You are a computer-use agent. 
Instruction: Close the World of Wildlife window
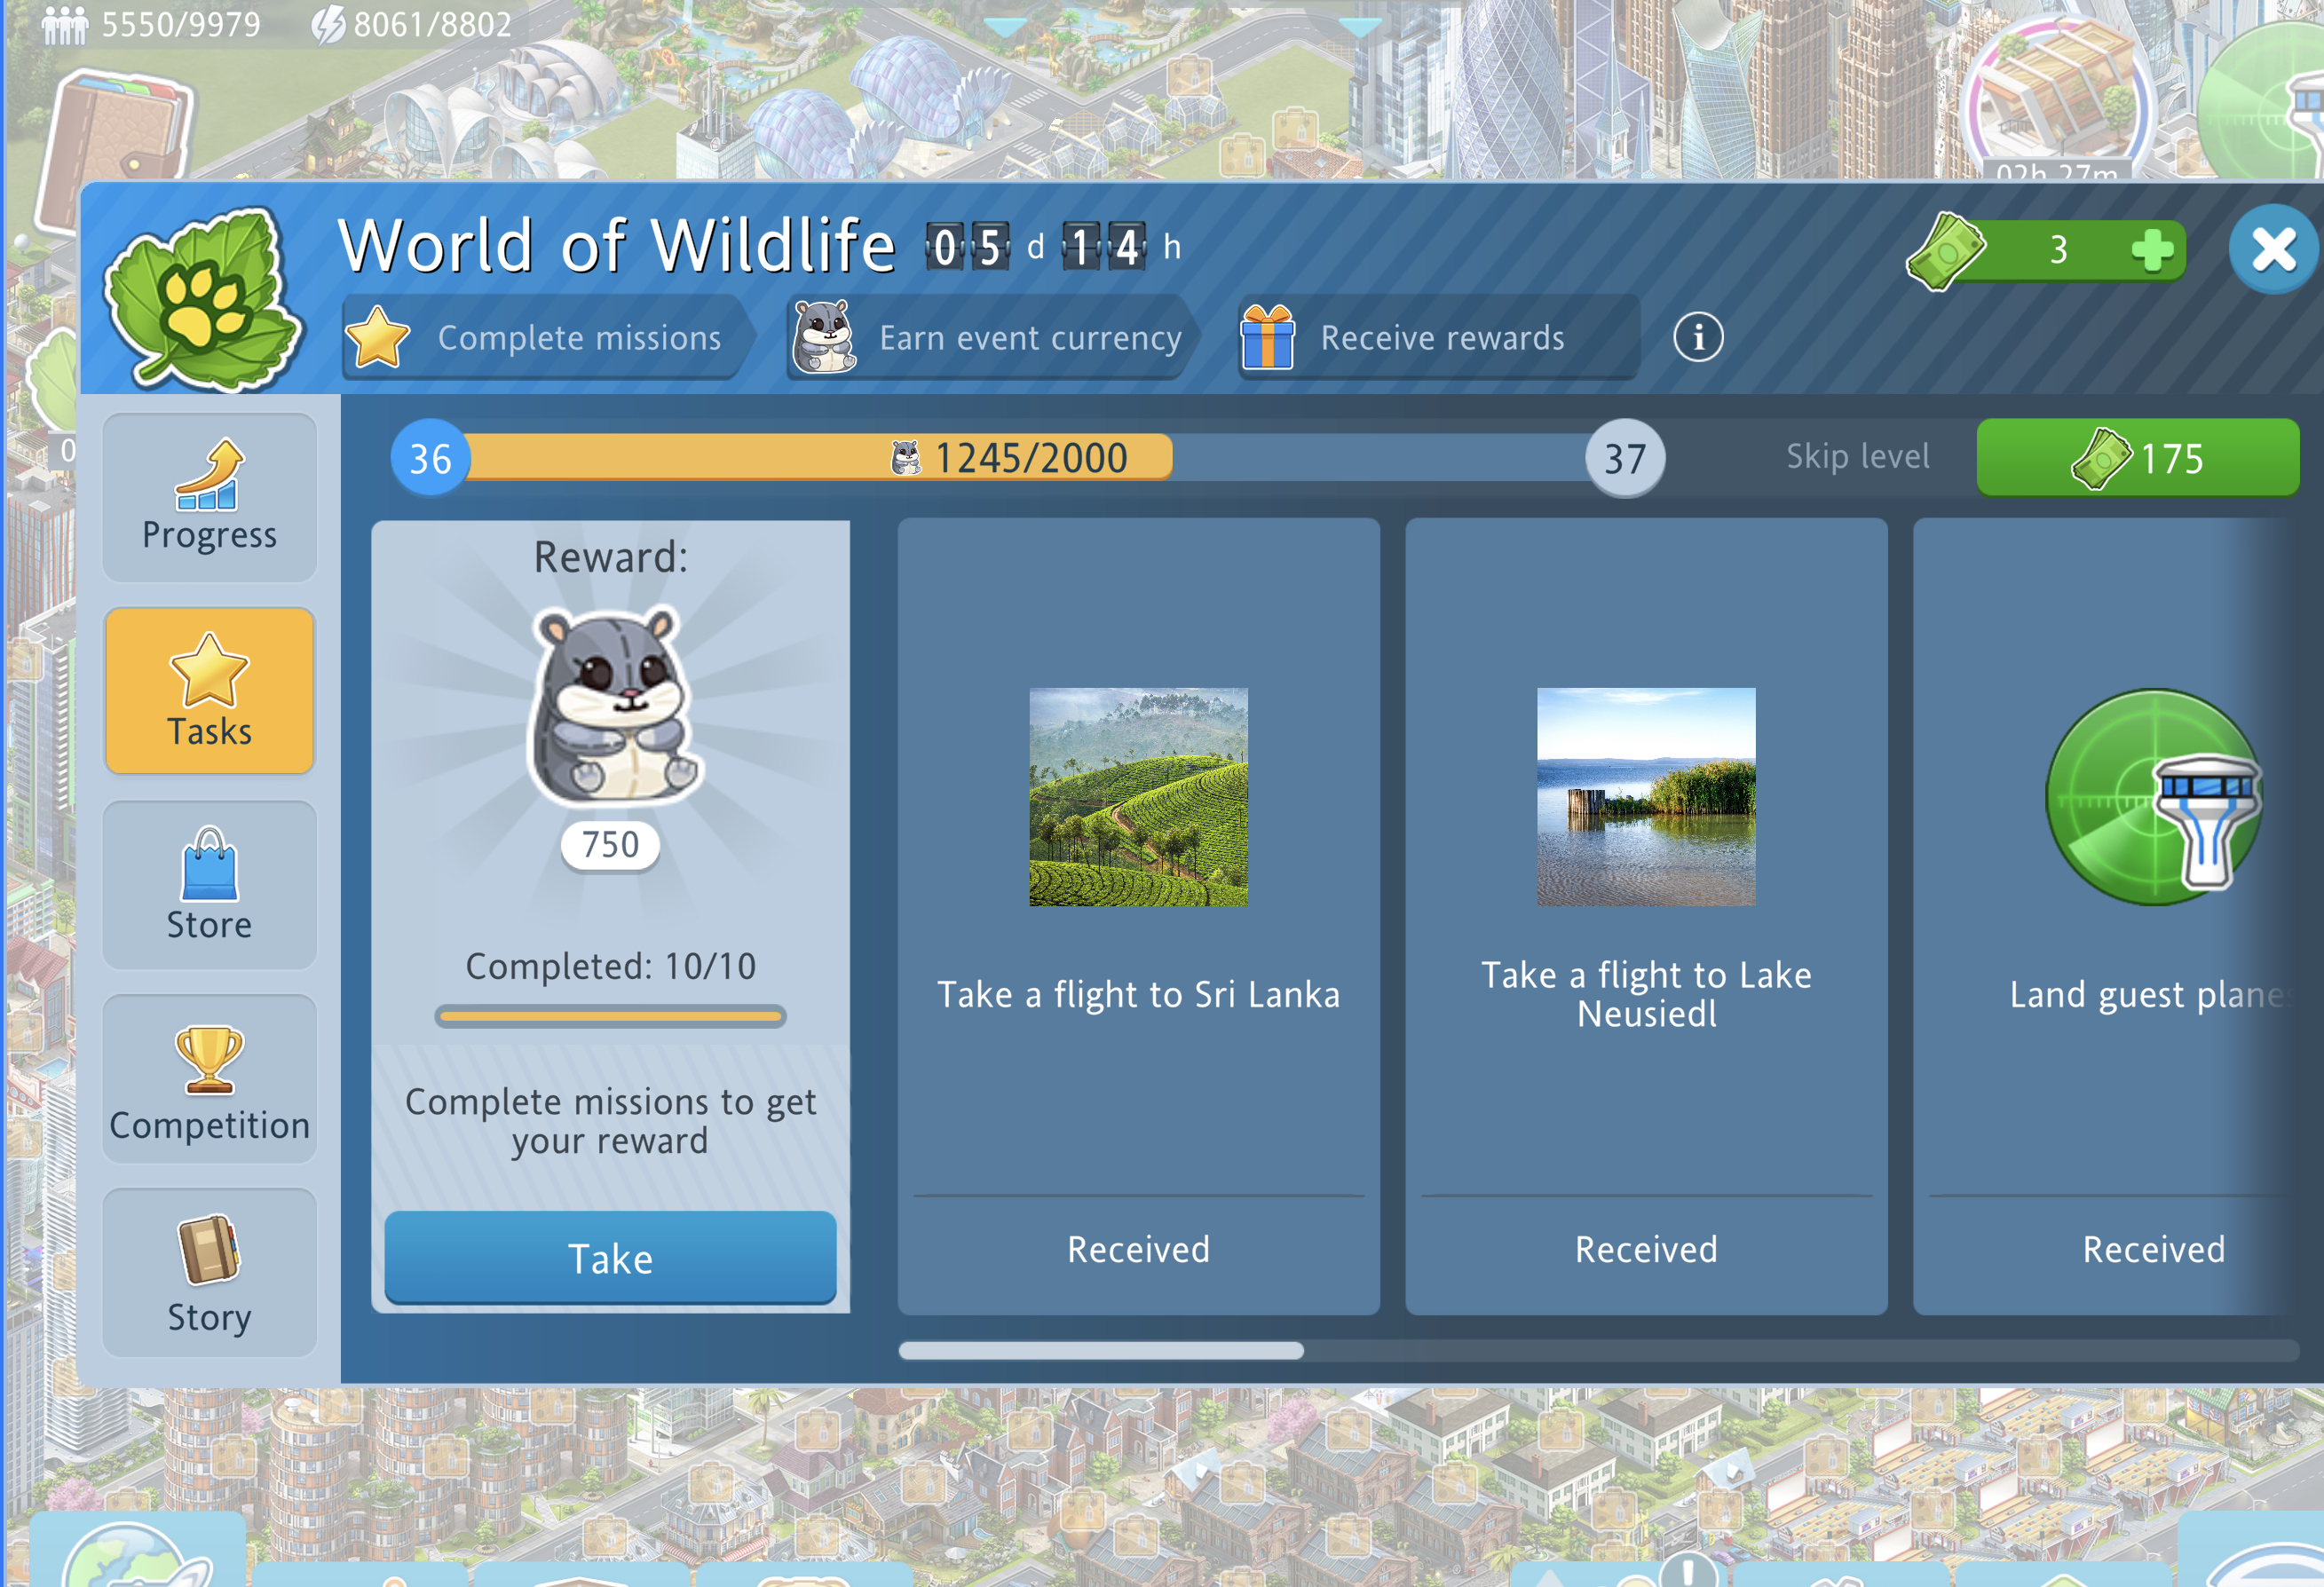(x=2273, y=249)
